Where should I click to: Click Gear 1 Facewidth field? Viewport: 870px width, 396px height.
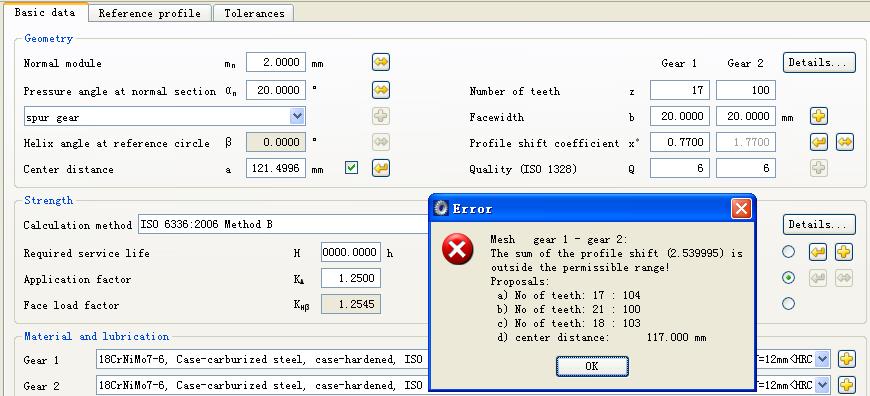coord(680,116)
